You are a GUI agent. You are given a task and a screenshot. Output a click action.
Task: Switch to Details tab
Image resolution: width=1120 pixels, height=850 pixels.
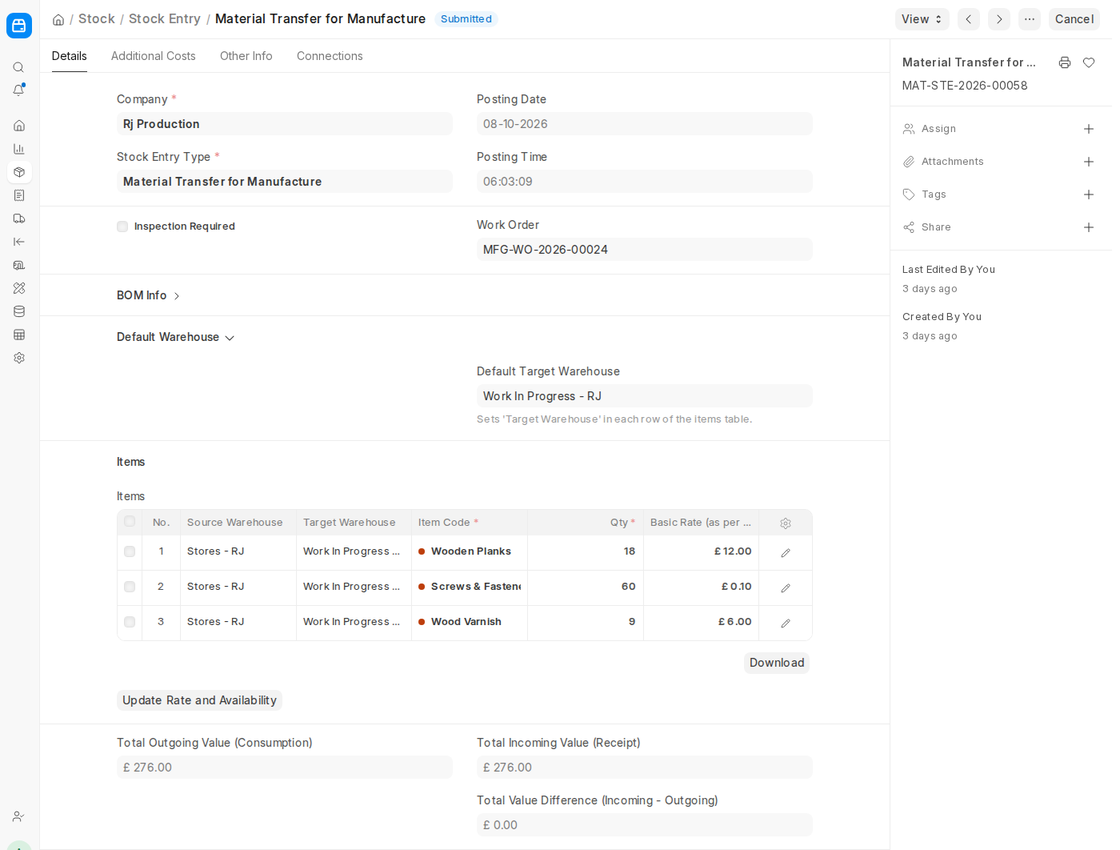(69, 56)
